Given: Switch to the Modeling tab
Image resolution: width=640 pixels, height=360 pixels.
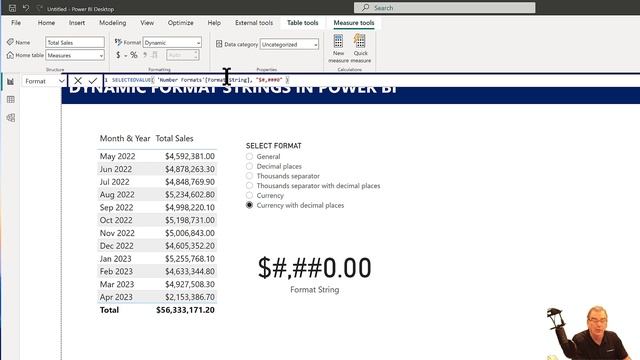Looking at the screenshot, I should click(113, 23).
